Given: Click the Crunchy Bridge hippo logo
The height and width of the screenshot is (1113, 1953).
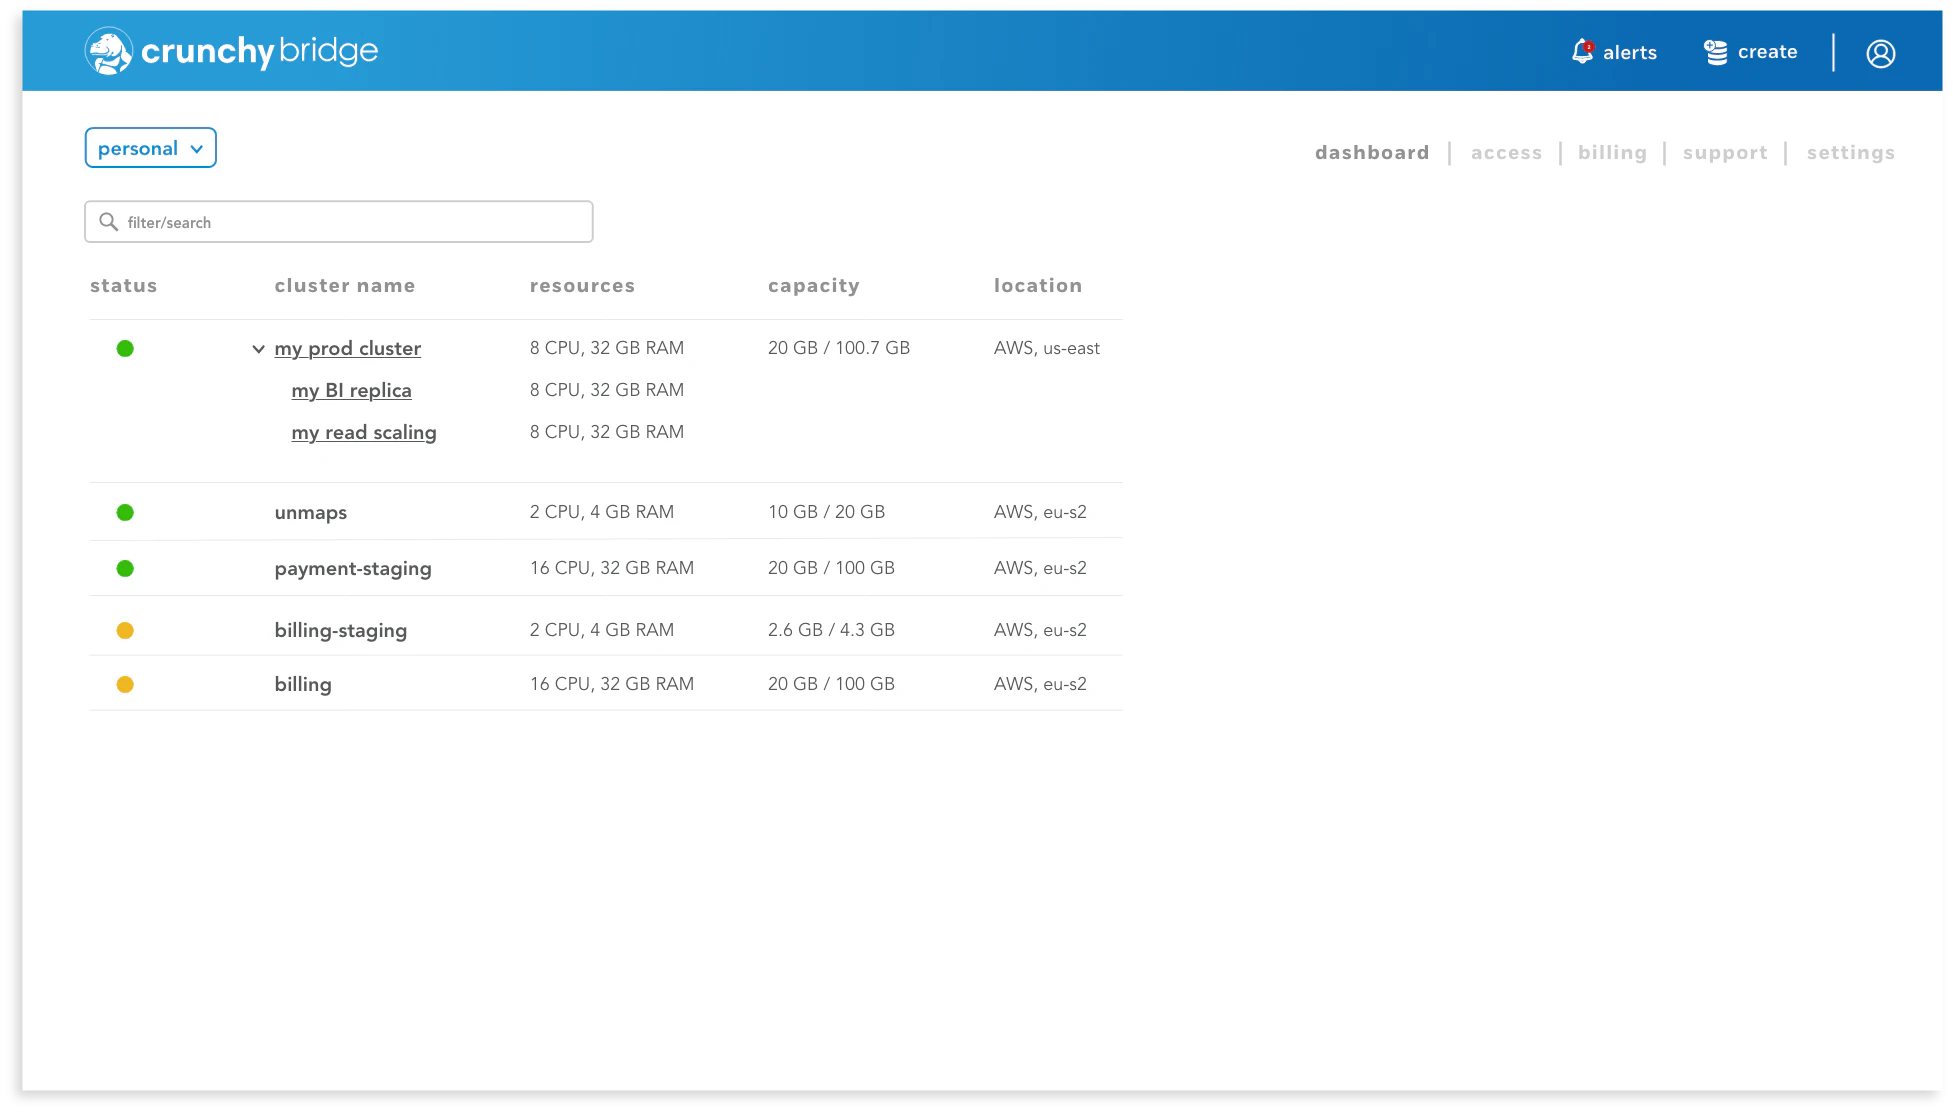Looking at the screenshot, I should coord(108,51).
